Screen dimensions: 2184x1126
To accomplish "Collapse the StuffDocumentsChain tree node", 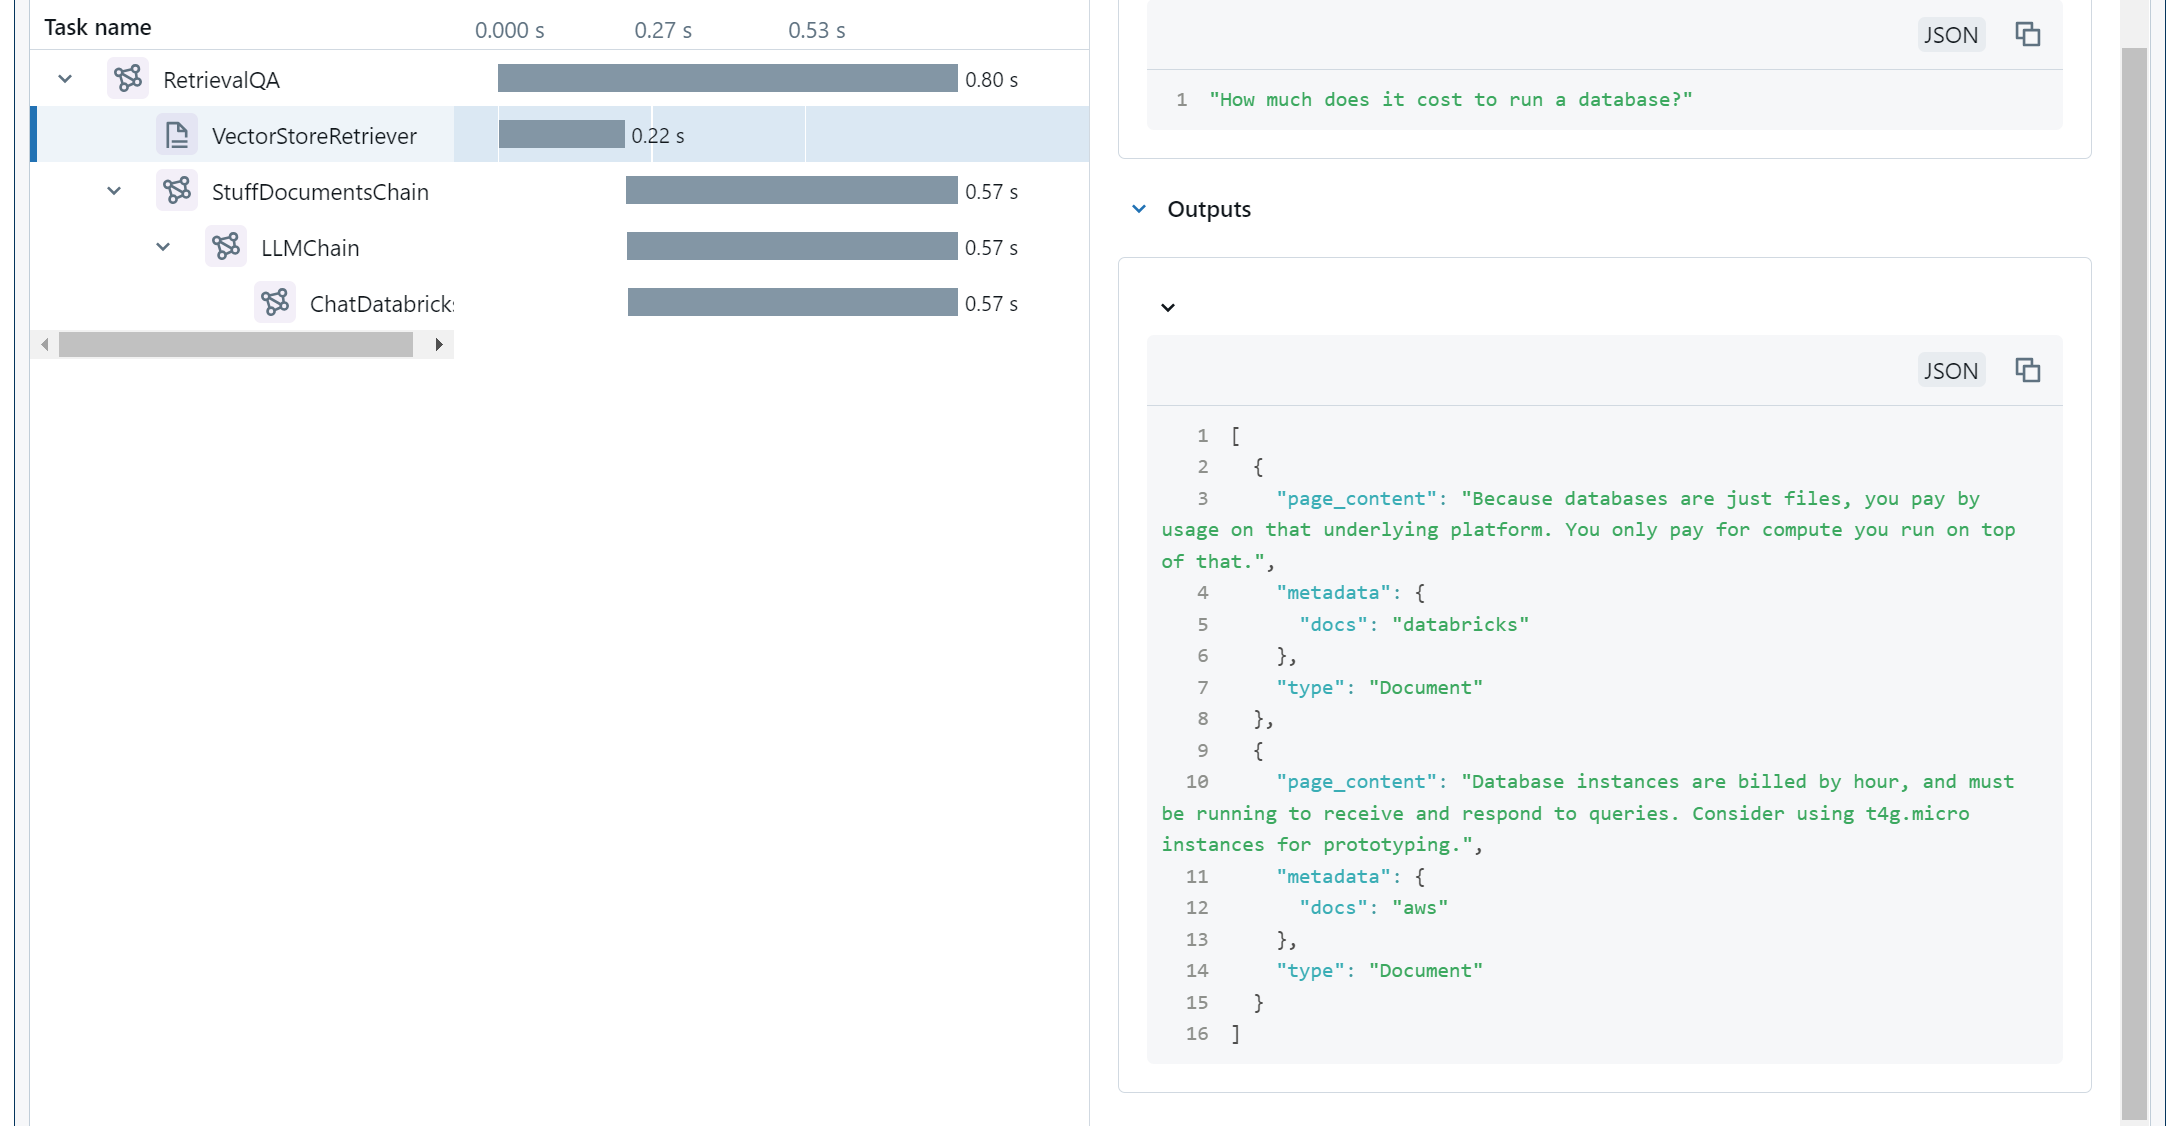I will tap(114, 191).
